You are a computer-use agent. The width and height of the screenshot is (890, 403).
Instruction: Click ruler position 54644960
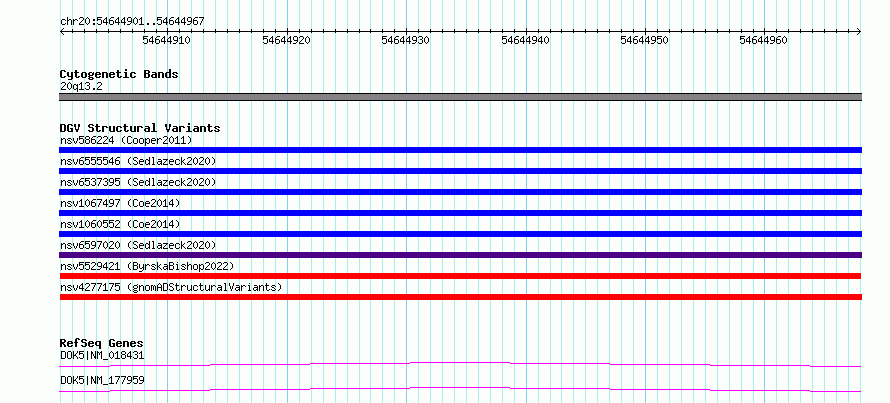763,41
